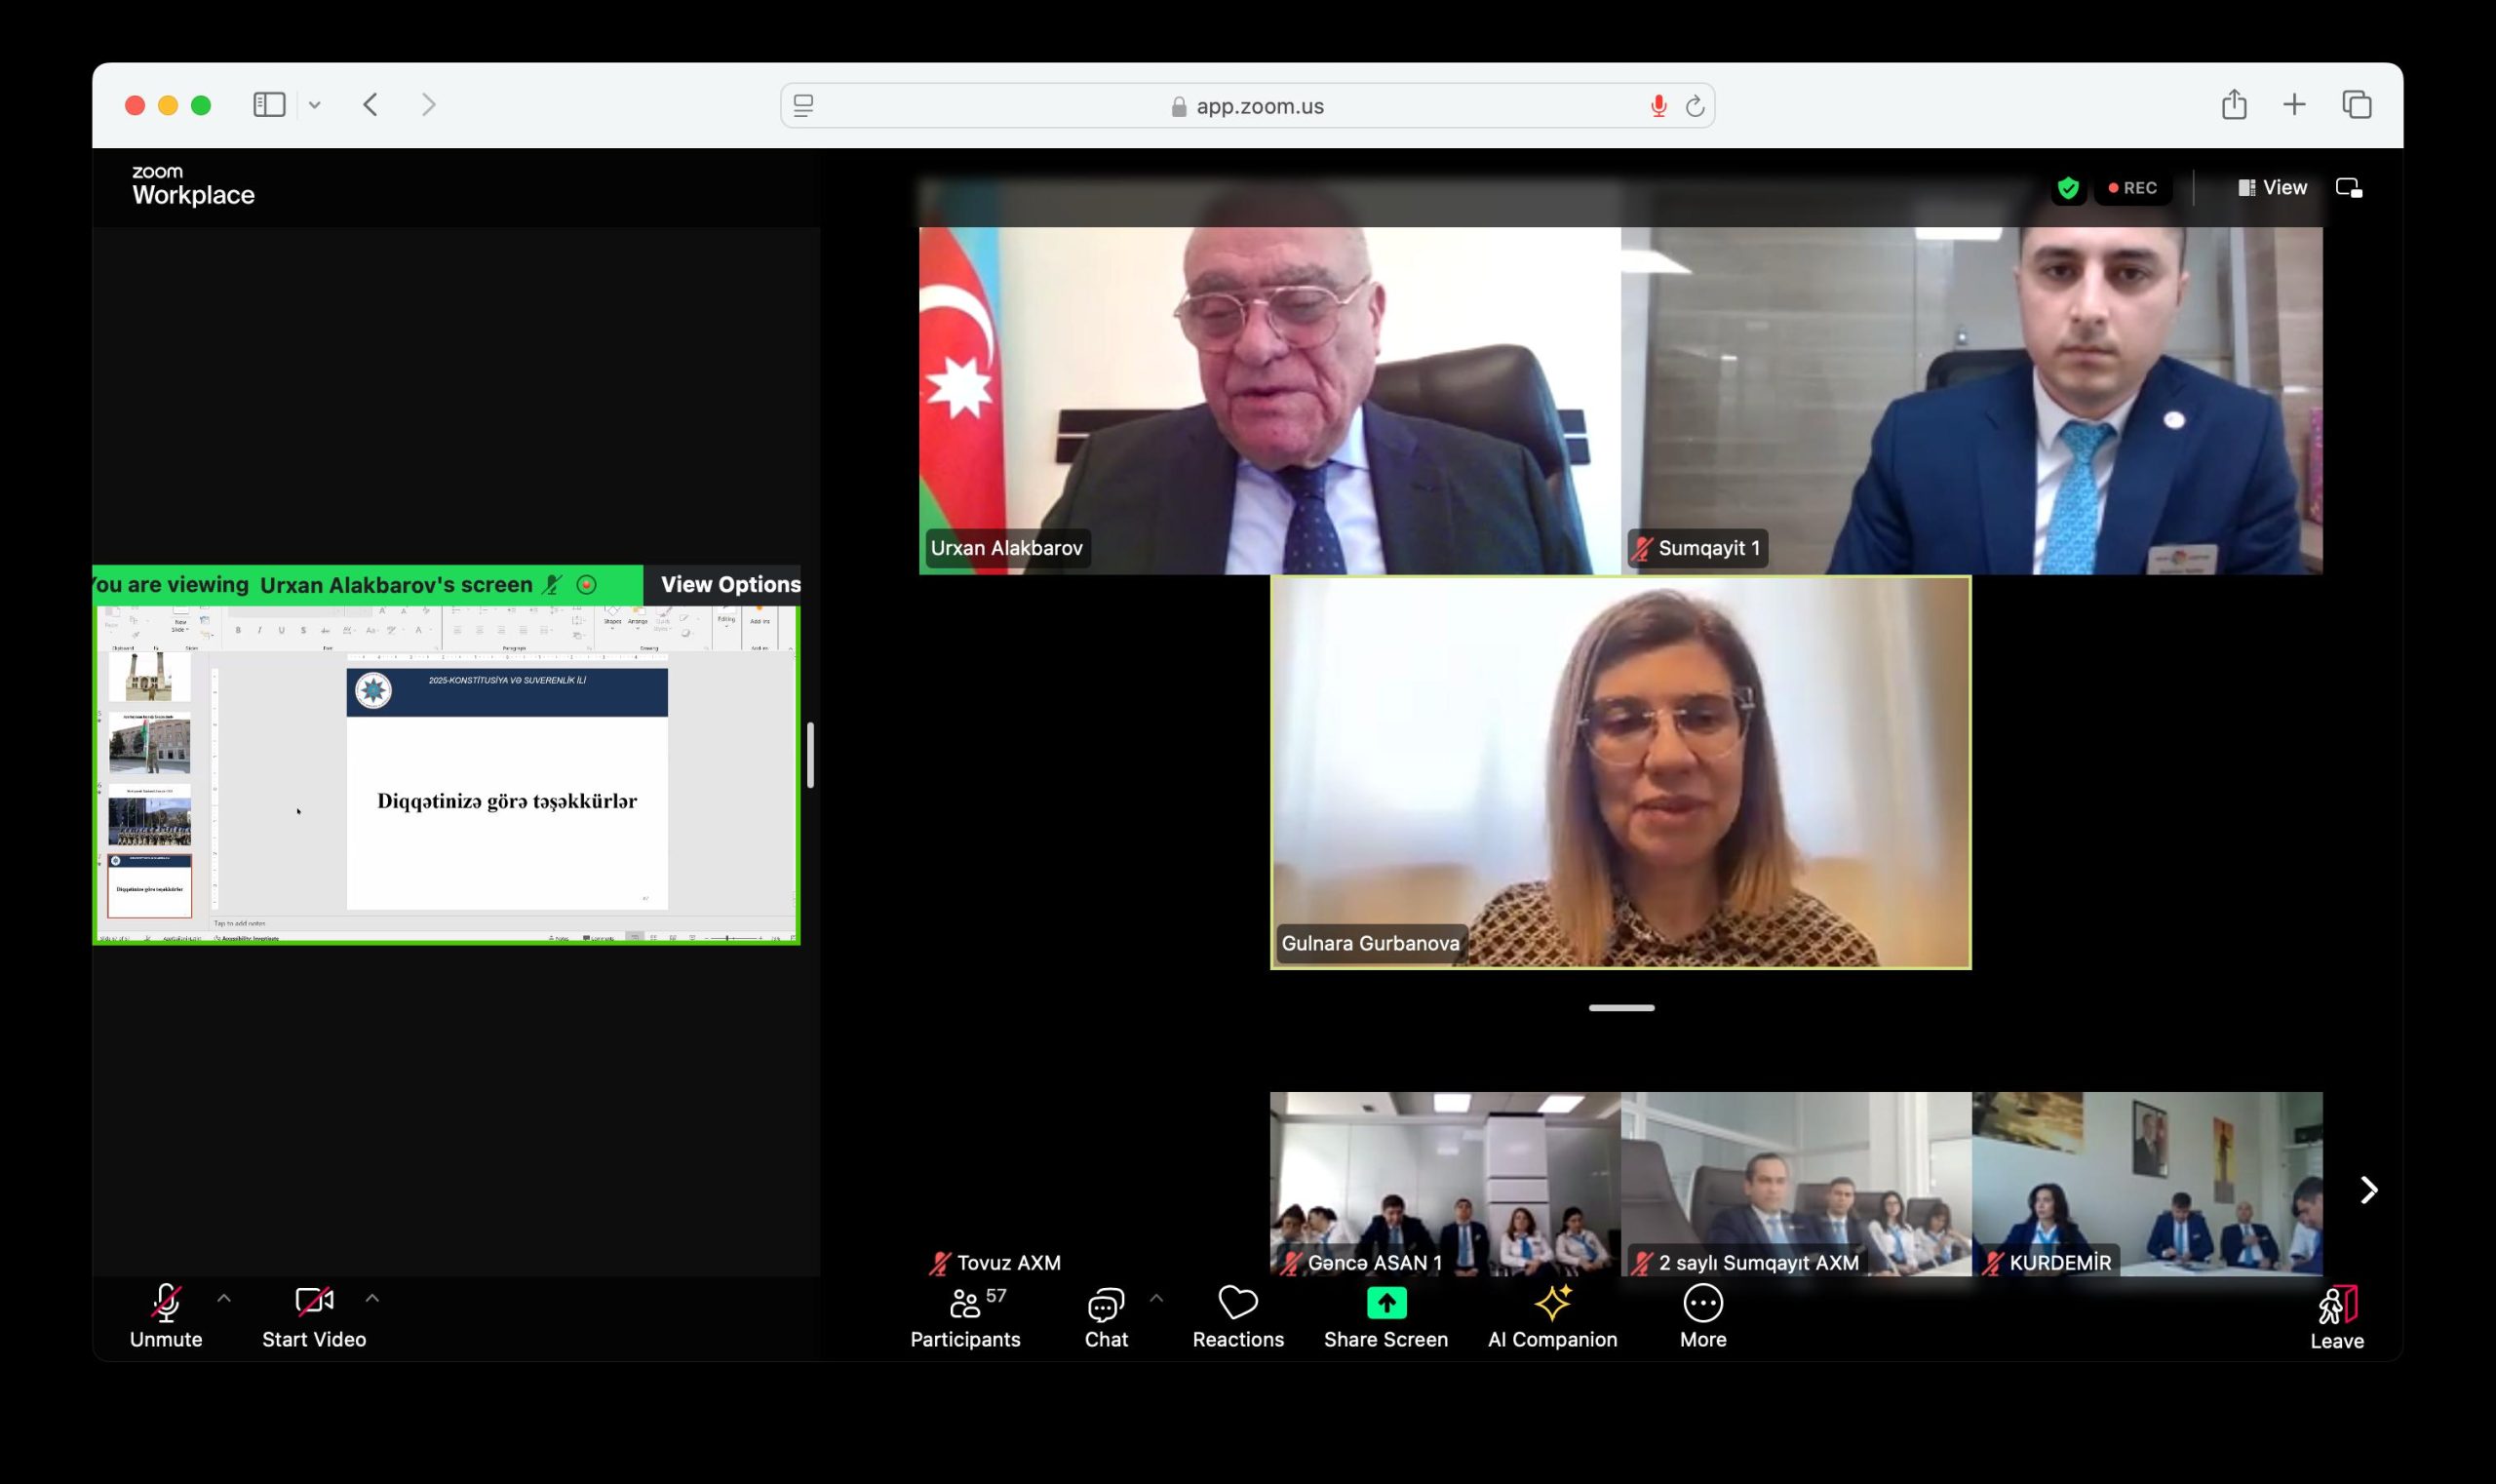The width and height of the screenshot is (2496, 1484).
Task: Expand the chat options caret
Action: (1156, 1298)
